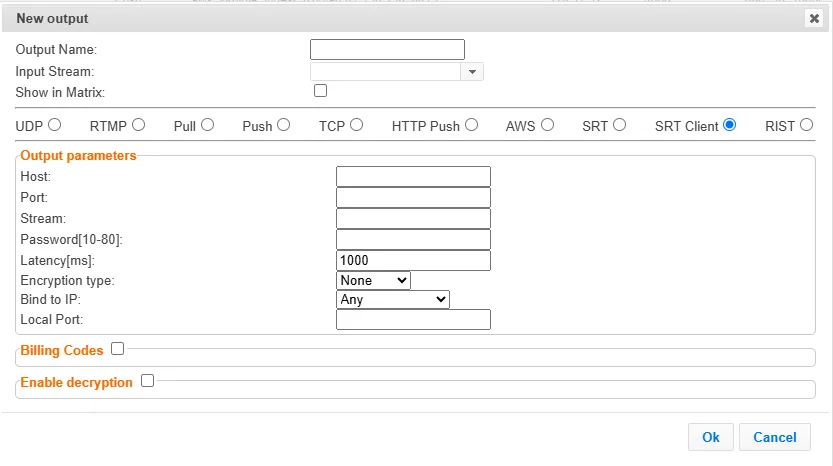Select the RIST radio button

pyautogui.click(x=806, y=125)
